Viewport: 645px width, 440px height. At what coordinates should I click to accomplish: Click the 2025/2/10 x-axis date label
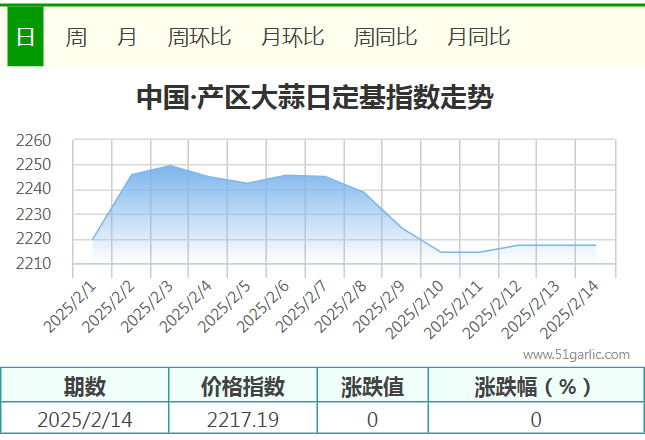click(x=415, y=310)
